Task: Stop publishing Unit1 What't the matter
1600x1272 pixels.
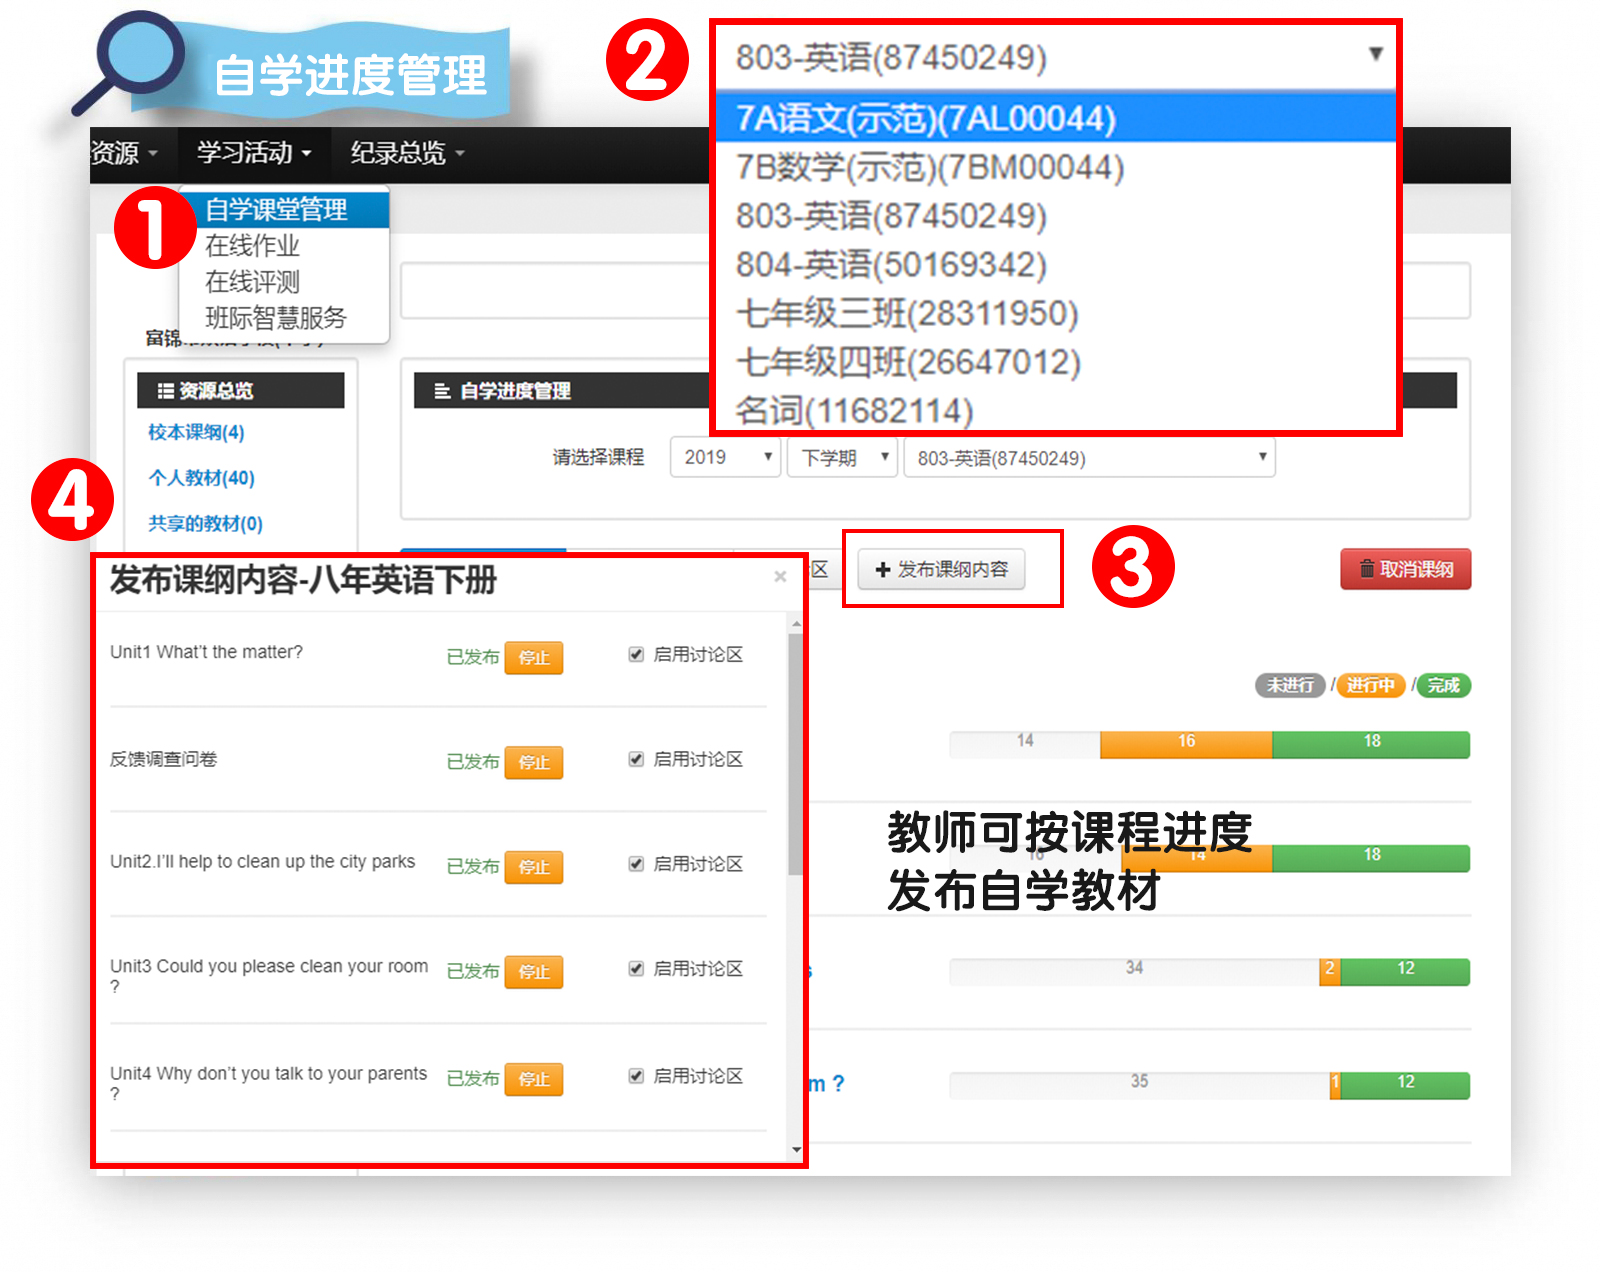Action: tap(534, 657)
